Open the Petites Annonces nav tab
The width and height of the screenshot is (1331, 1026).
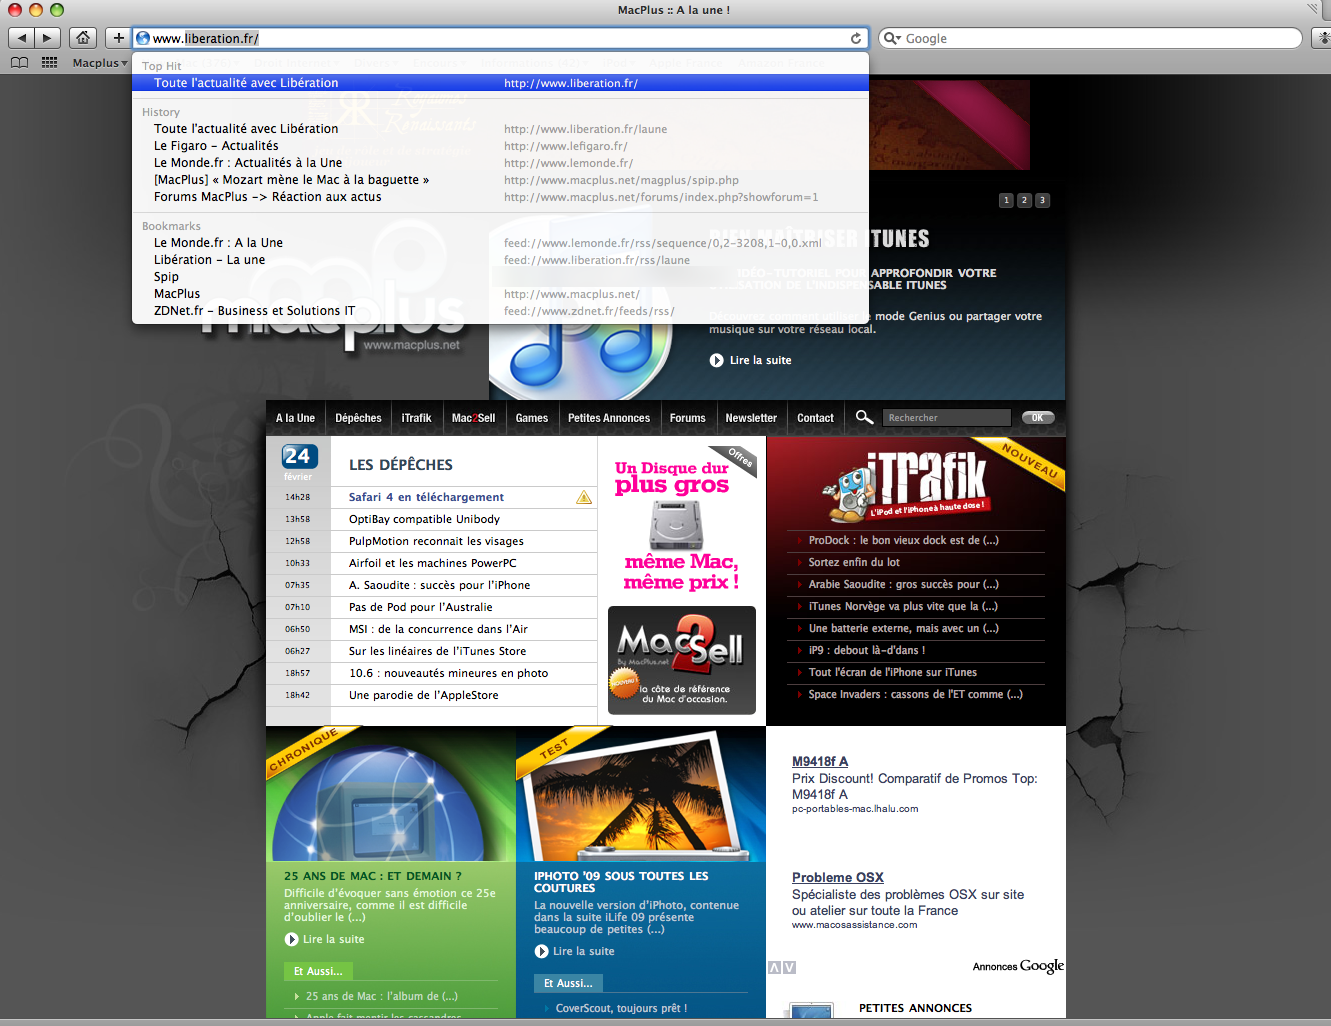[x=609, y=418]
